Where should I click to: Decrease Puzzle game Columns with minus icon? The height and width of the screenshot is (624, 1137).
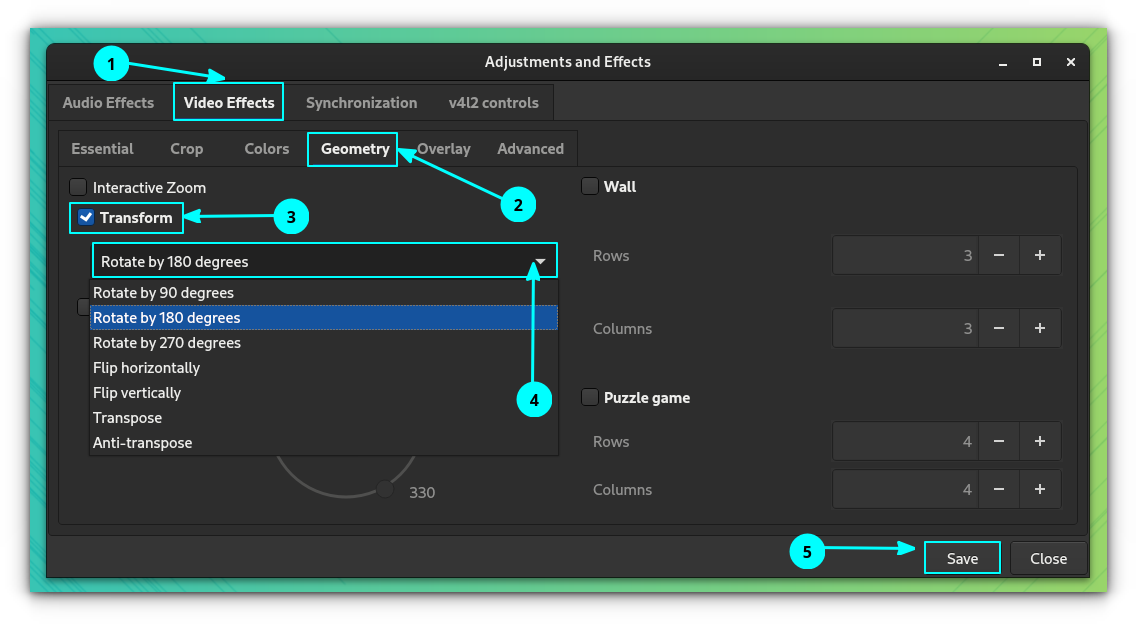click(999, 489)
